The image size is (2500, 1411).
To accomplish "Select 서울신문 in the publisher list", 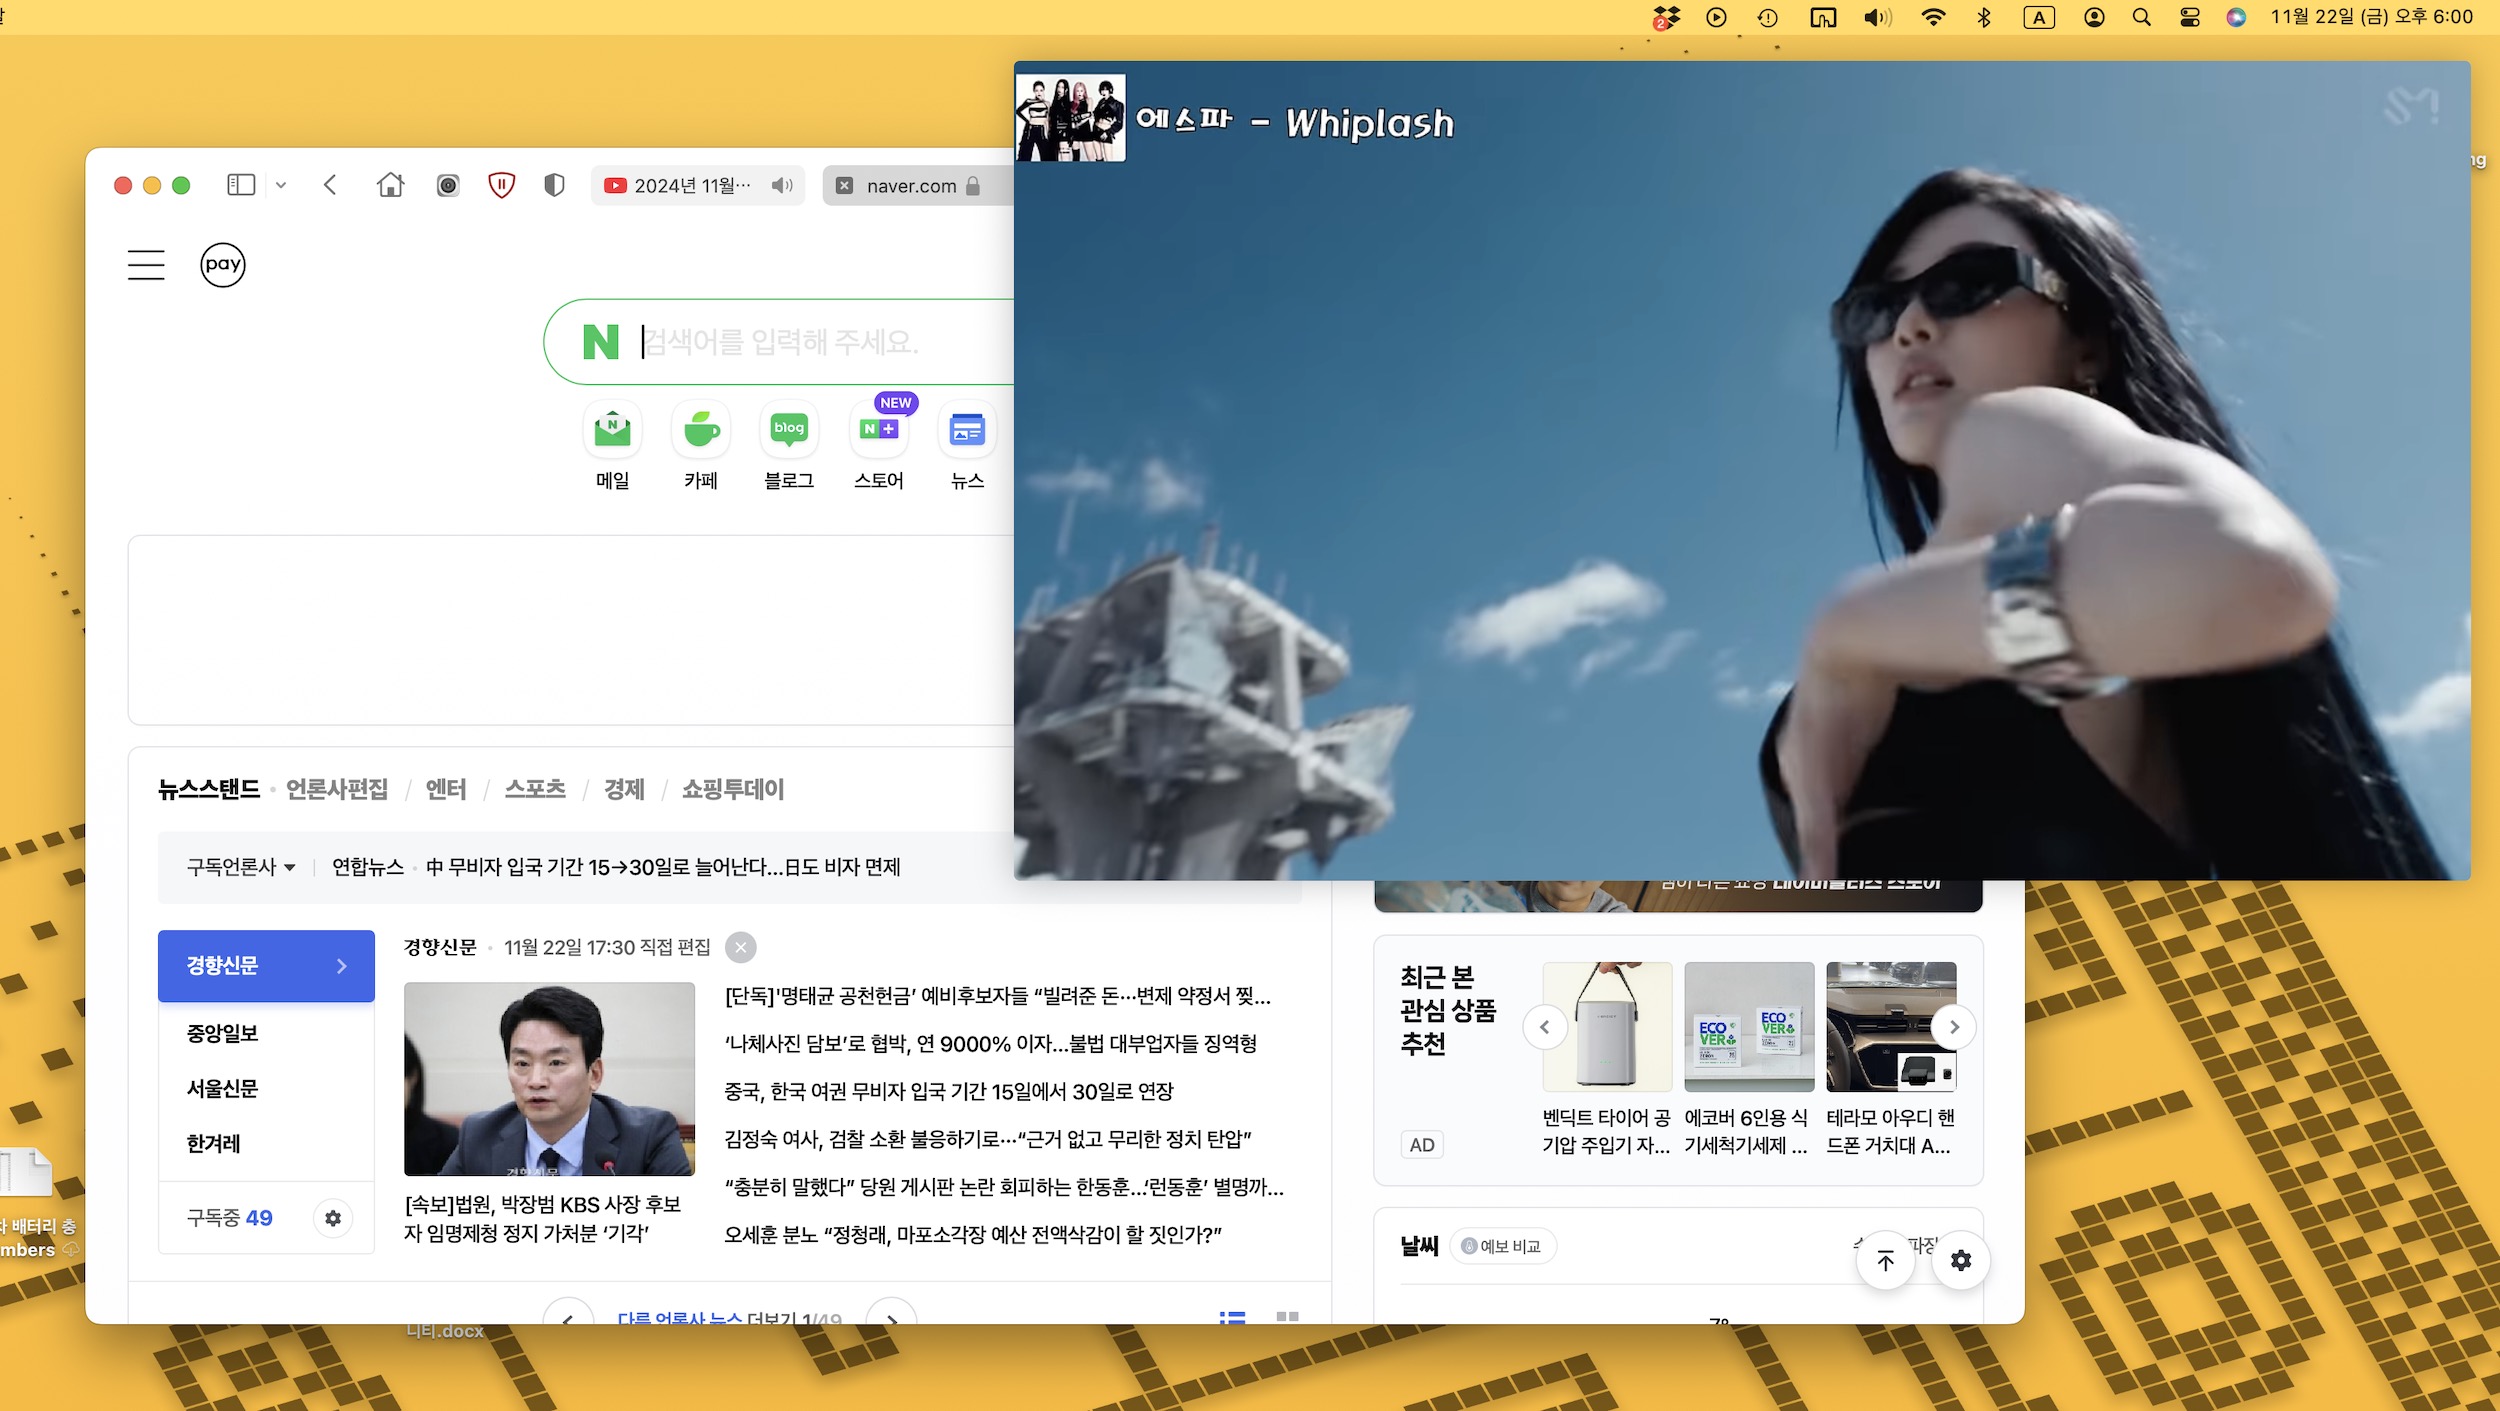I will click(222, 1088).
